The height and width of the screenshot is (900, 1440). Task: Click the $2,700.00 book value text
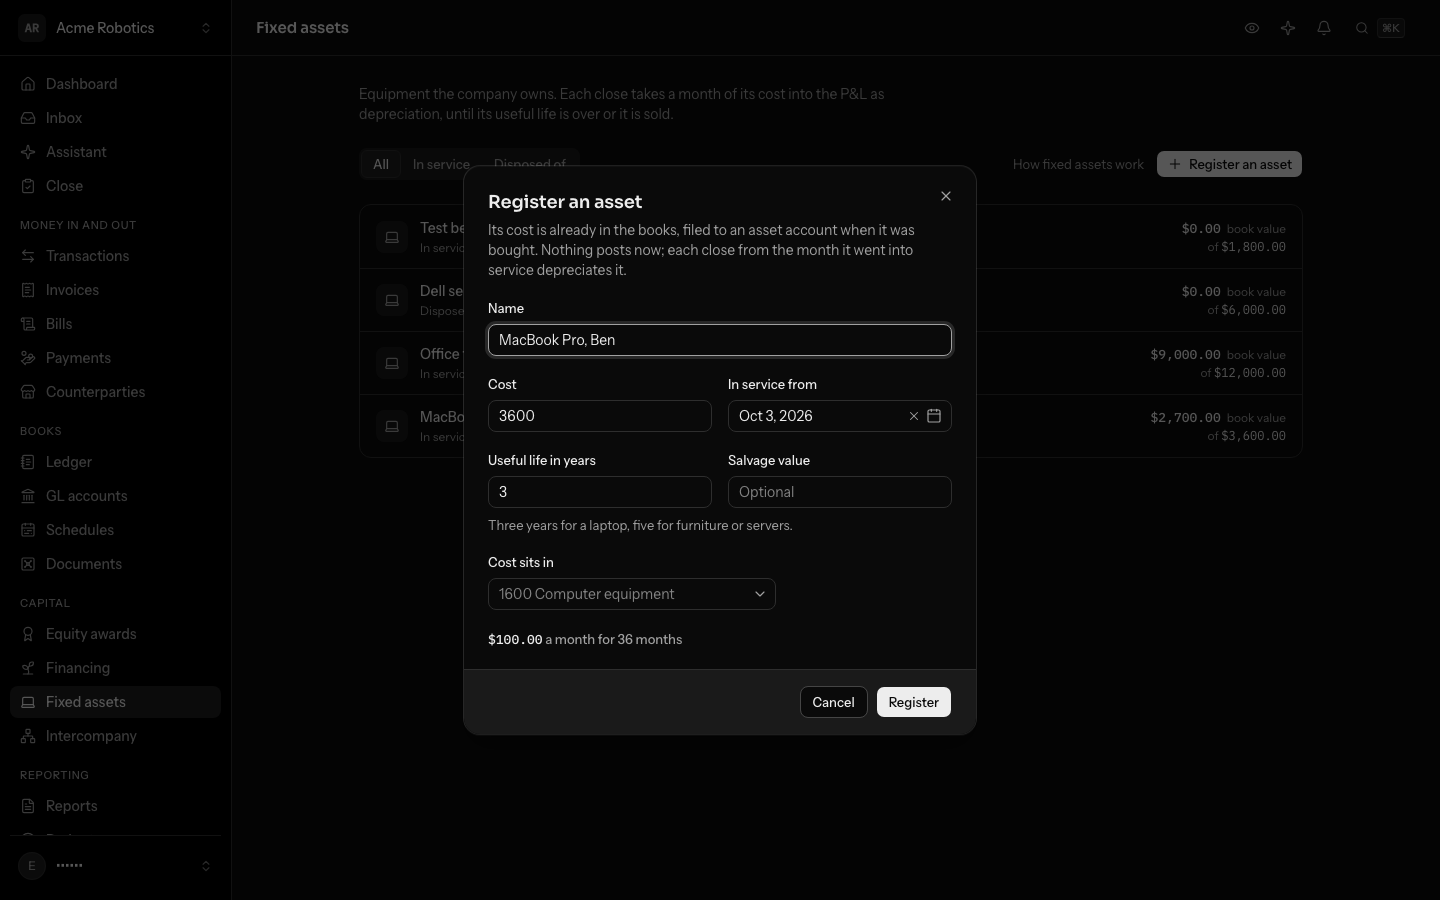click(1217, 418)
